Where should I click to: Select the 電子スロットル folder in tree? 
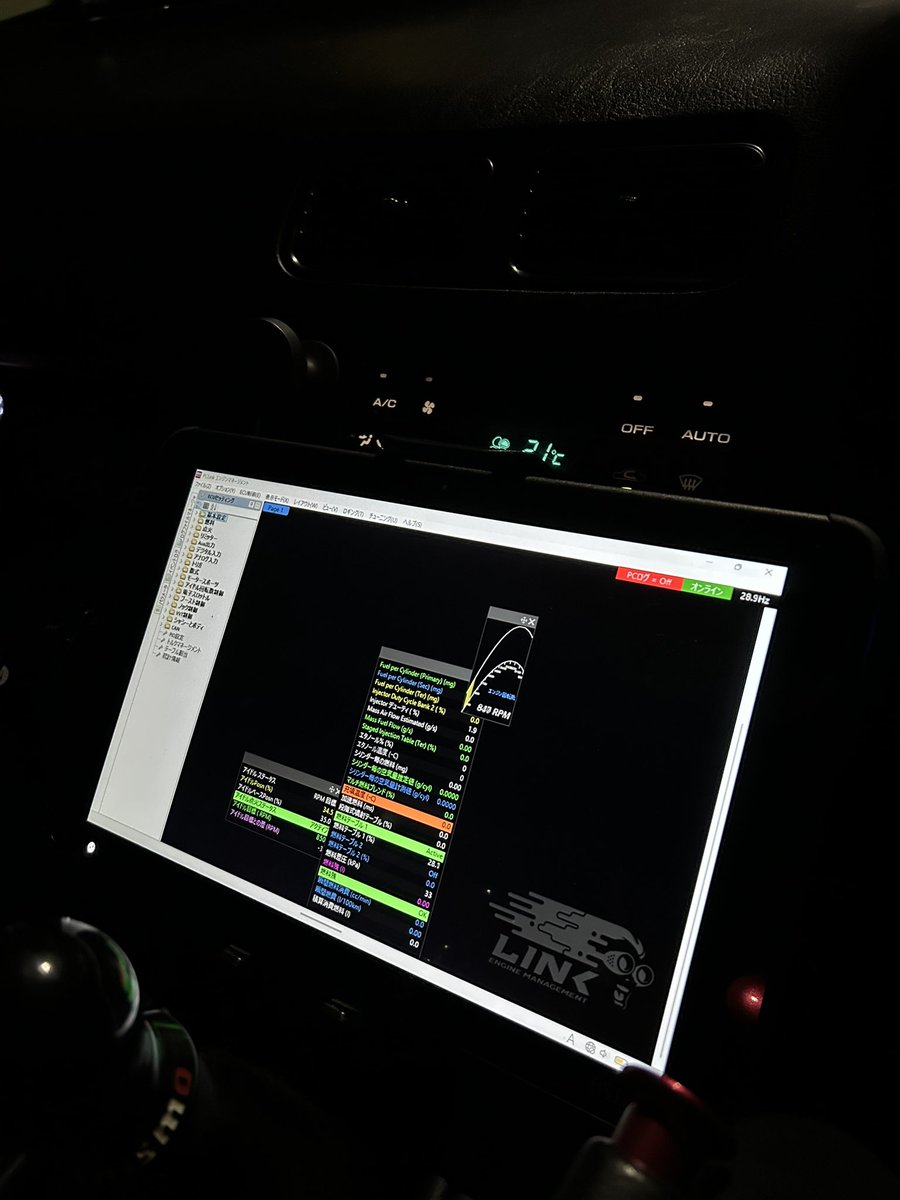pos(194,596)
